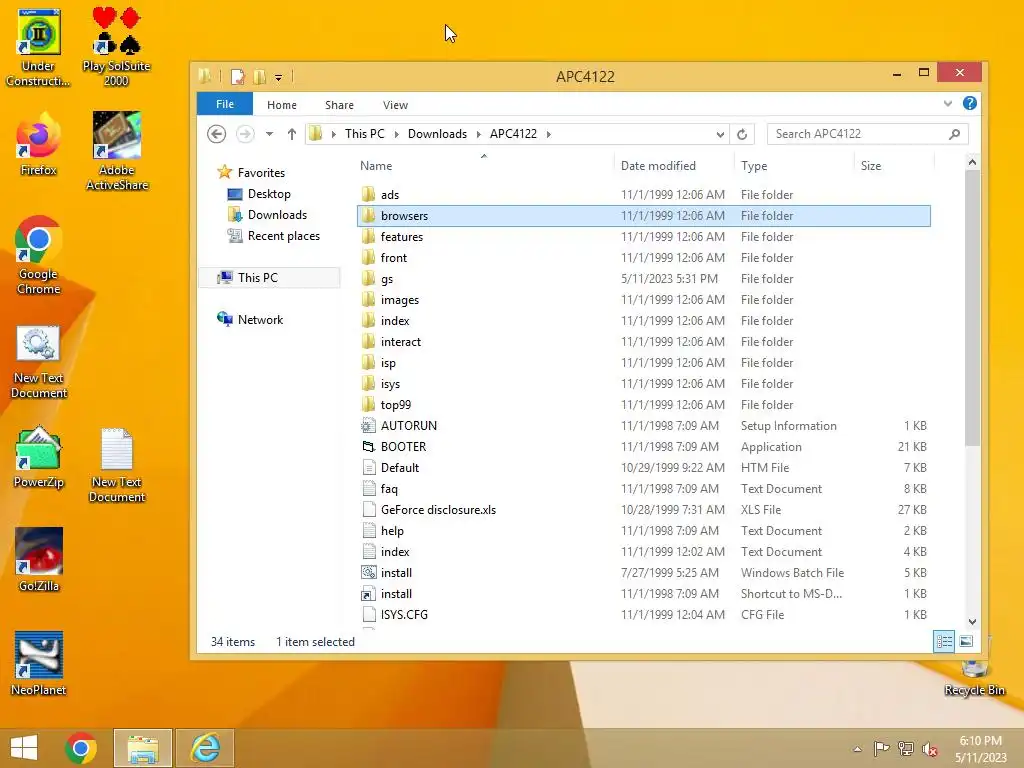This screenshot has width=1024, height=768.
Task: Click scrollbar down arrow in file list
Action: click(x=972, y=622)
